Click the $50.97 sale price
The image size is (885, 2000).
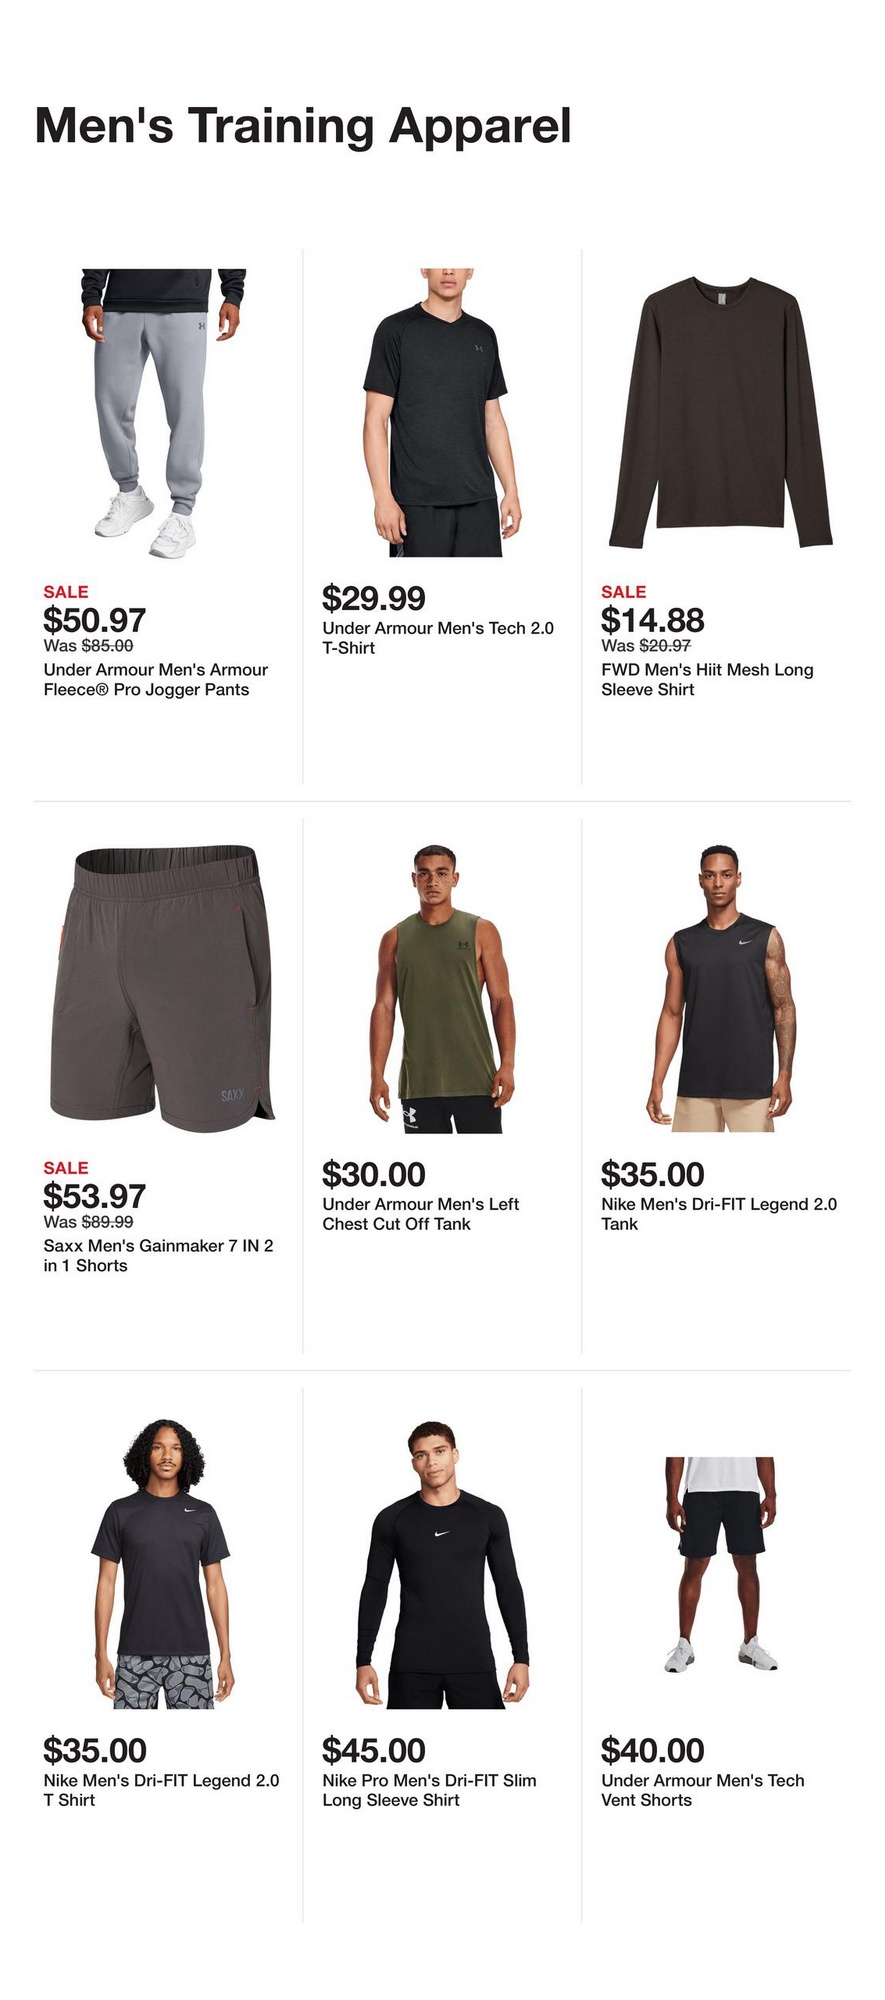pyautogui.click(x=94, y=620)
